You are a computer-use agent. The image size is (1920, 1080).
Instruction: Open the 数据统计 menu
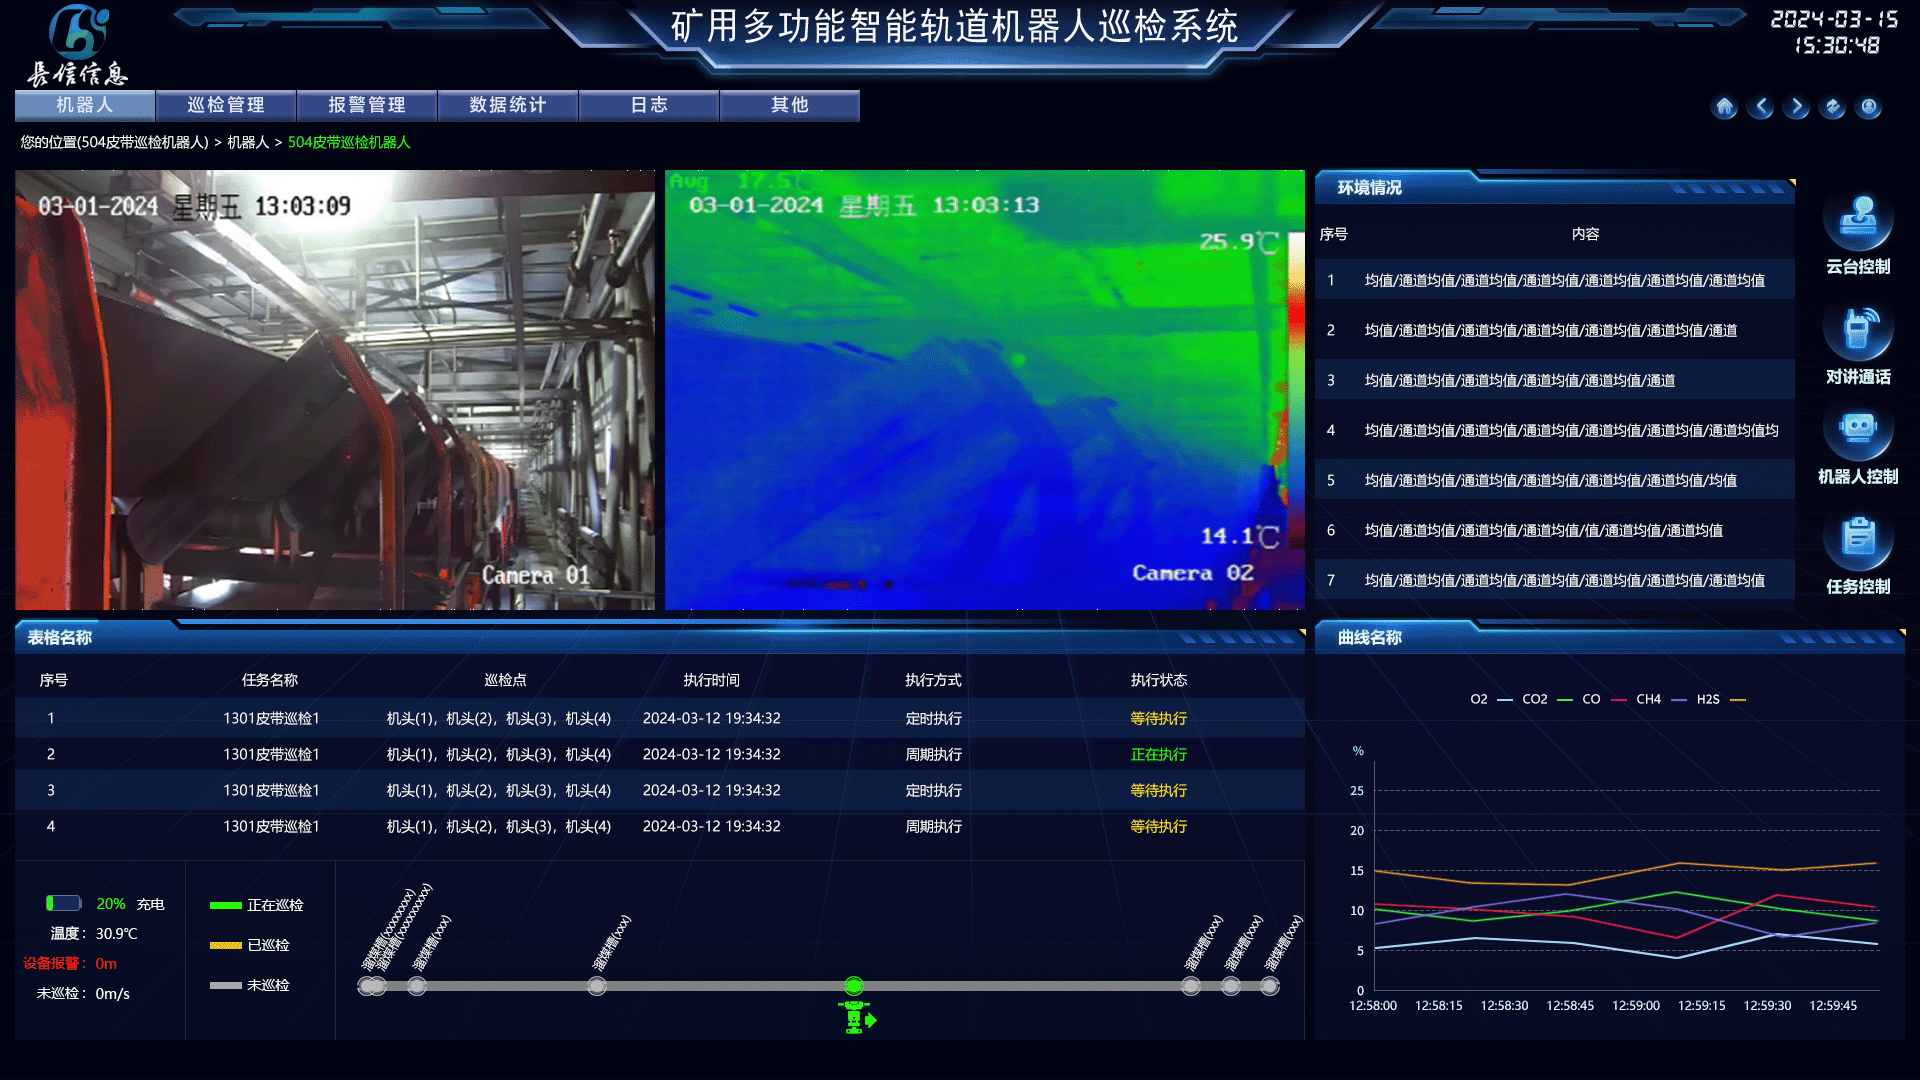[x=508, y=105]
